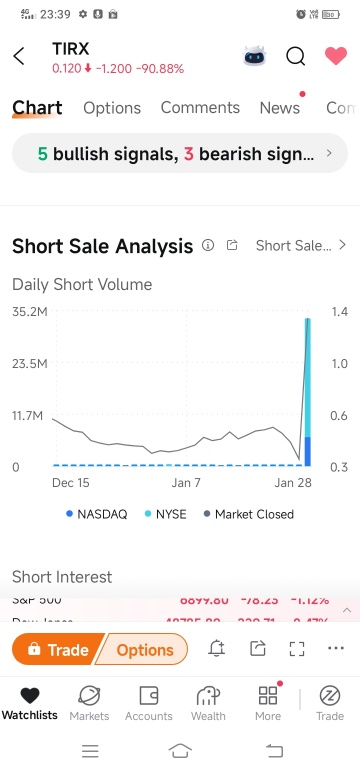
Task: Go back using the left arrow
Action: coord(19,57)
